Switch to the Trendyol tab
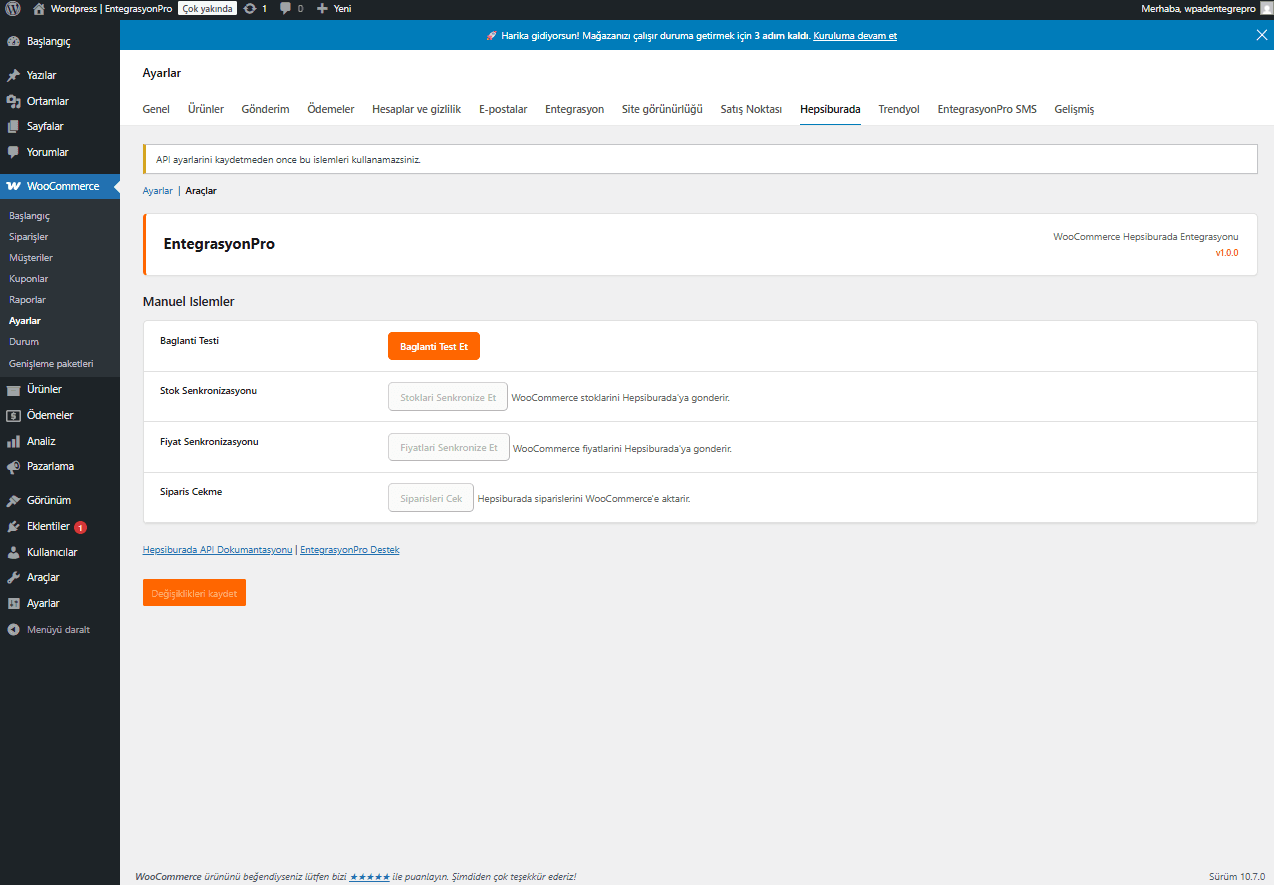This screenshot has height=885, width=1274. pos(899,109)
